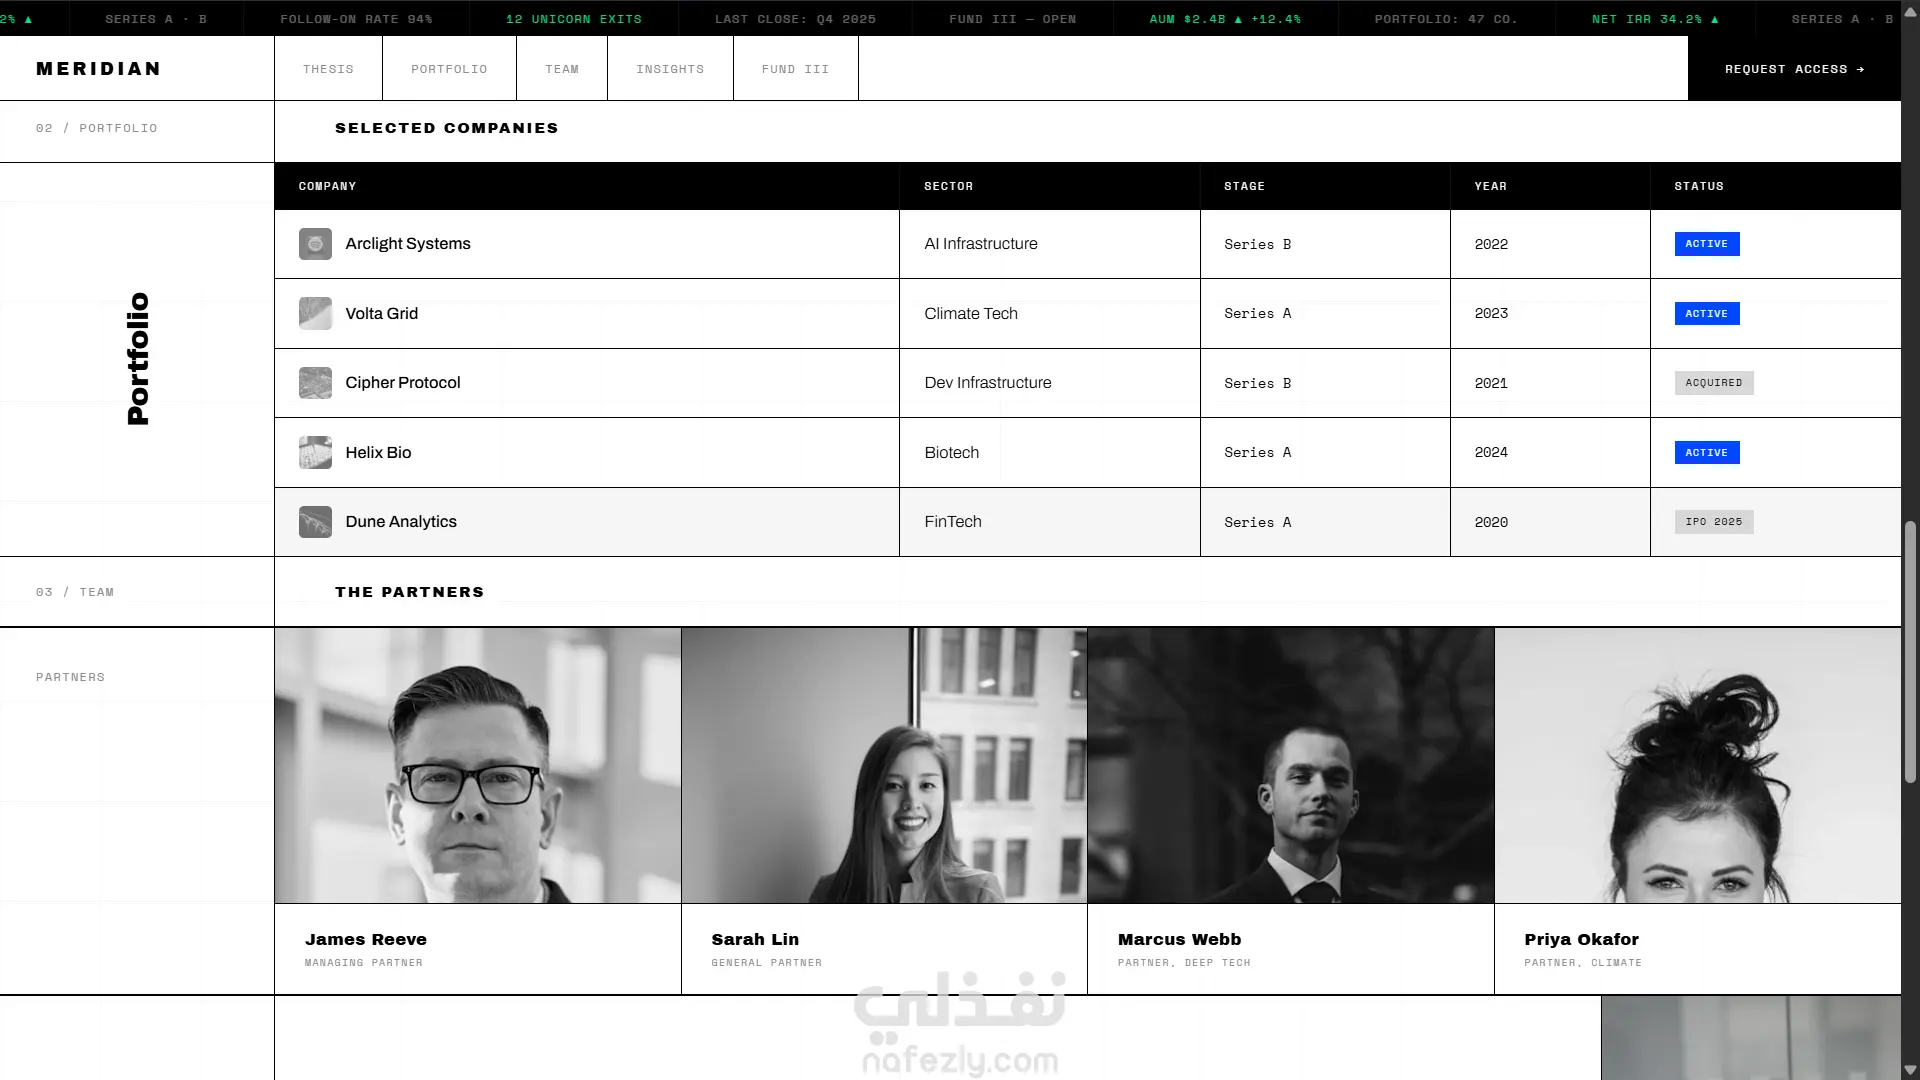The width and height of the screenshot is (1920, 1080).
Task: Click the Request Access button
Action: (1794, 69)
